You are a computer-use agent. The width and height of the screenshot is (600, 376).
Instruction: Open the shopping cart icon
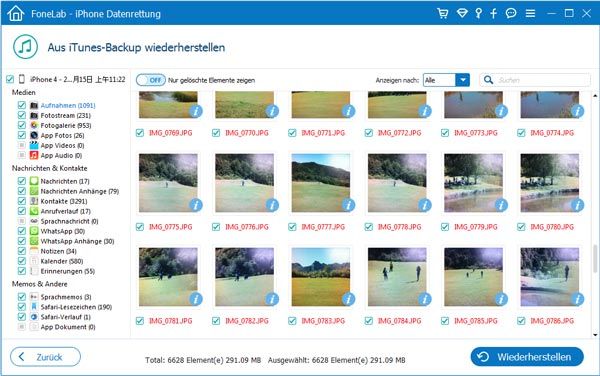[443, 14]
